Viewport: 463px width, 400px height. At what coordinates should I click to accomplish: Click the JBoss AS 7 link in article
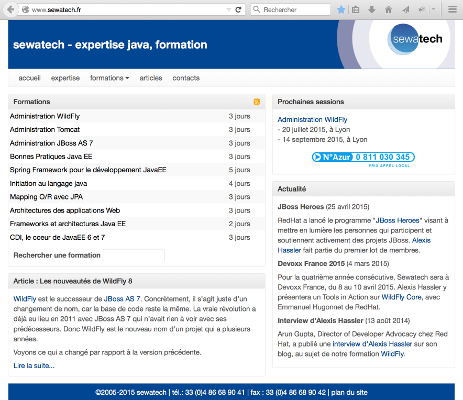pyautogui.click(x=122, y=299)
